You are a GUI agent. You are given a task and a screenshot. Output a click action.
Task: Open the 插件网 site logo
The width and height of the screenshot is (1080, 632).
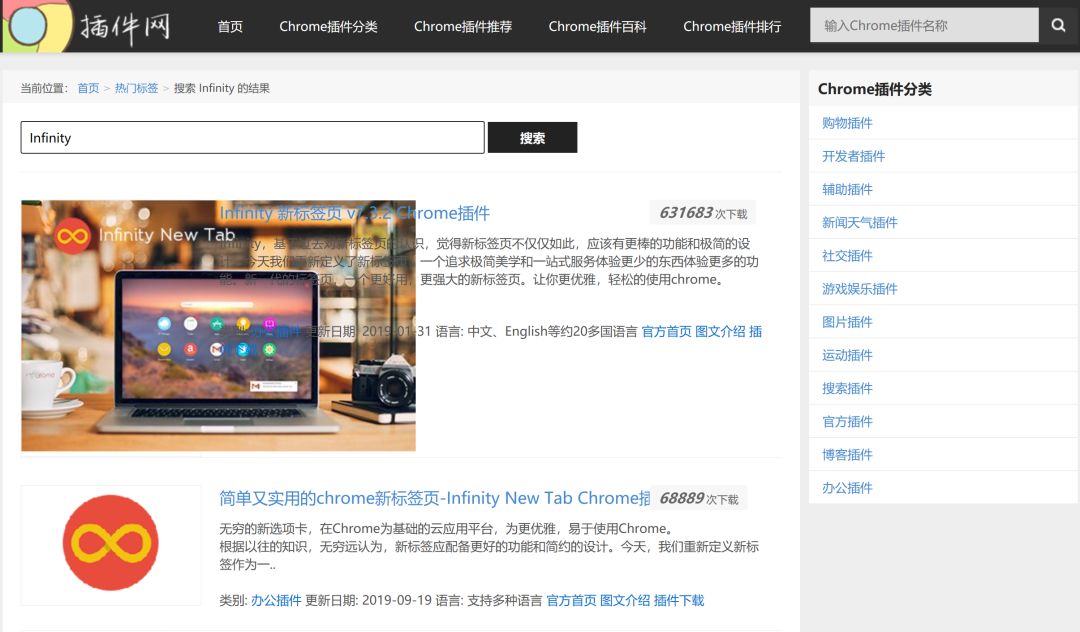[86, 26]
